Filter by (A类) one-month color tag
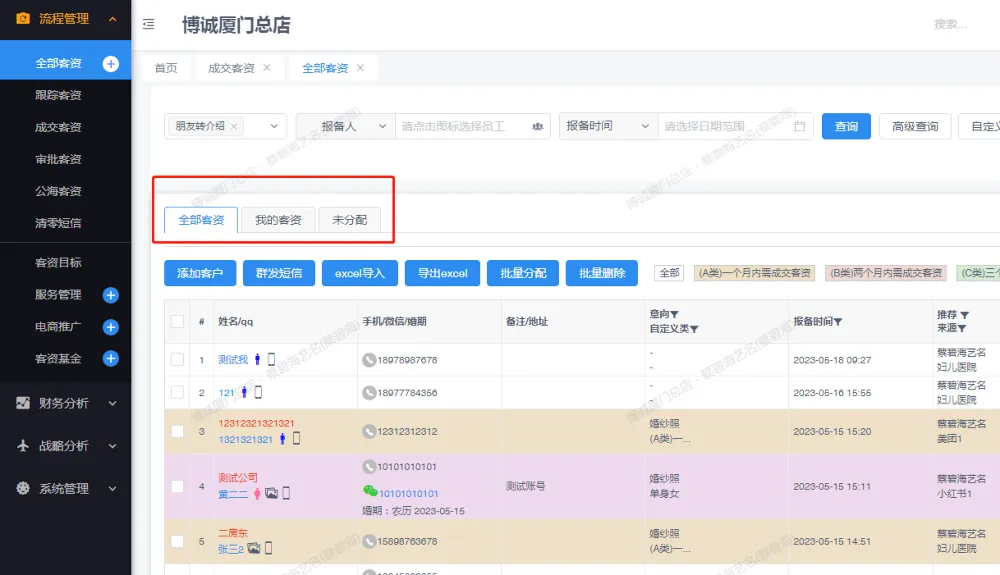 (x=755, y=273)
